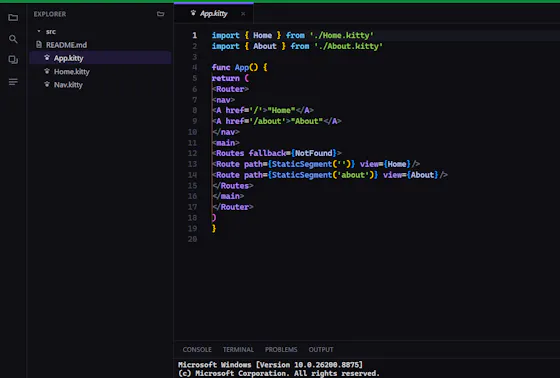Viewport: 560px width, 378px height.
Task: Open the Explorer folder icon in activity bar
Action: pyautogui.click(x=13, y=18)
